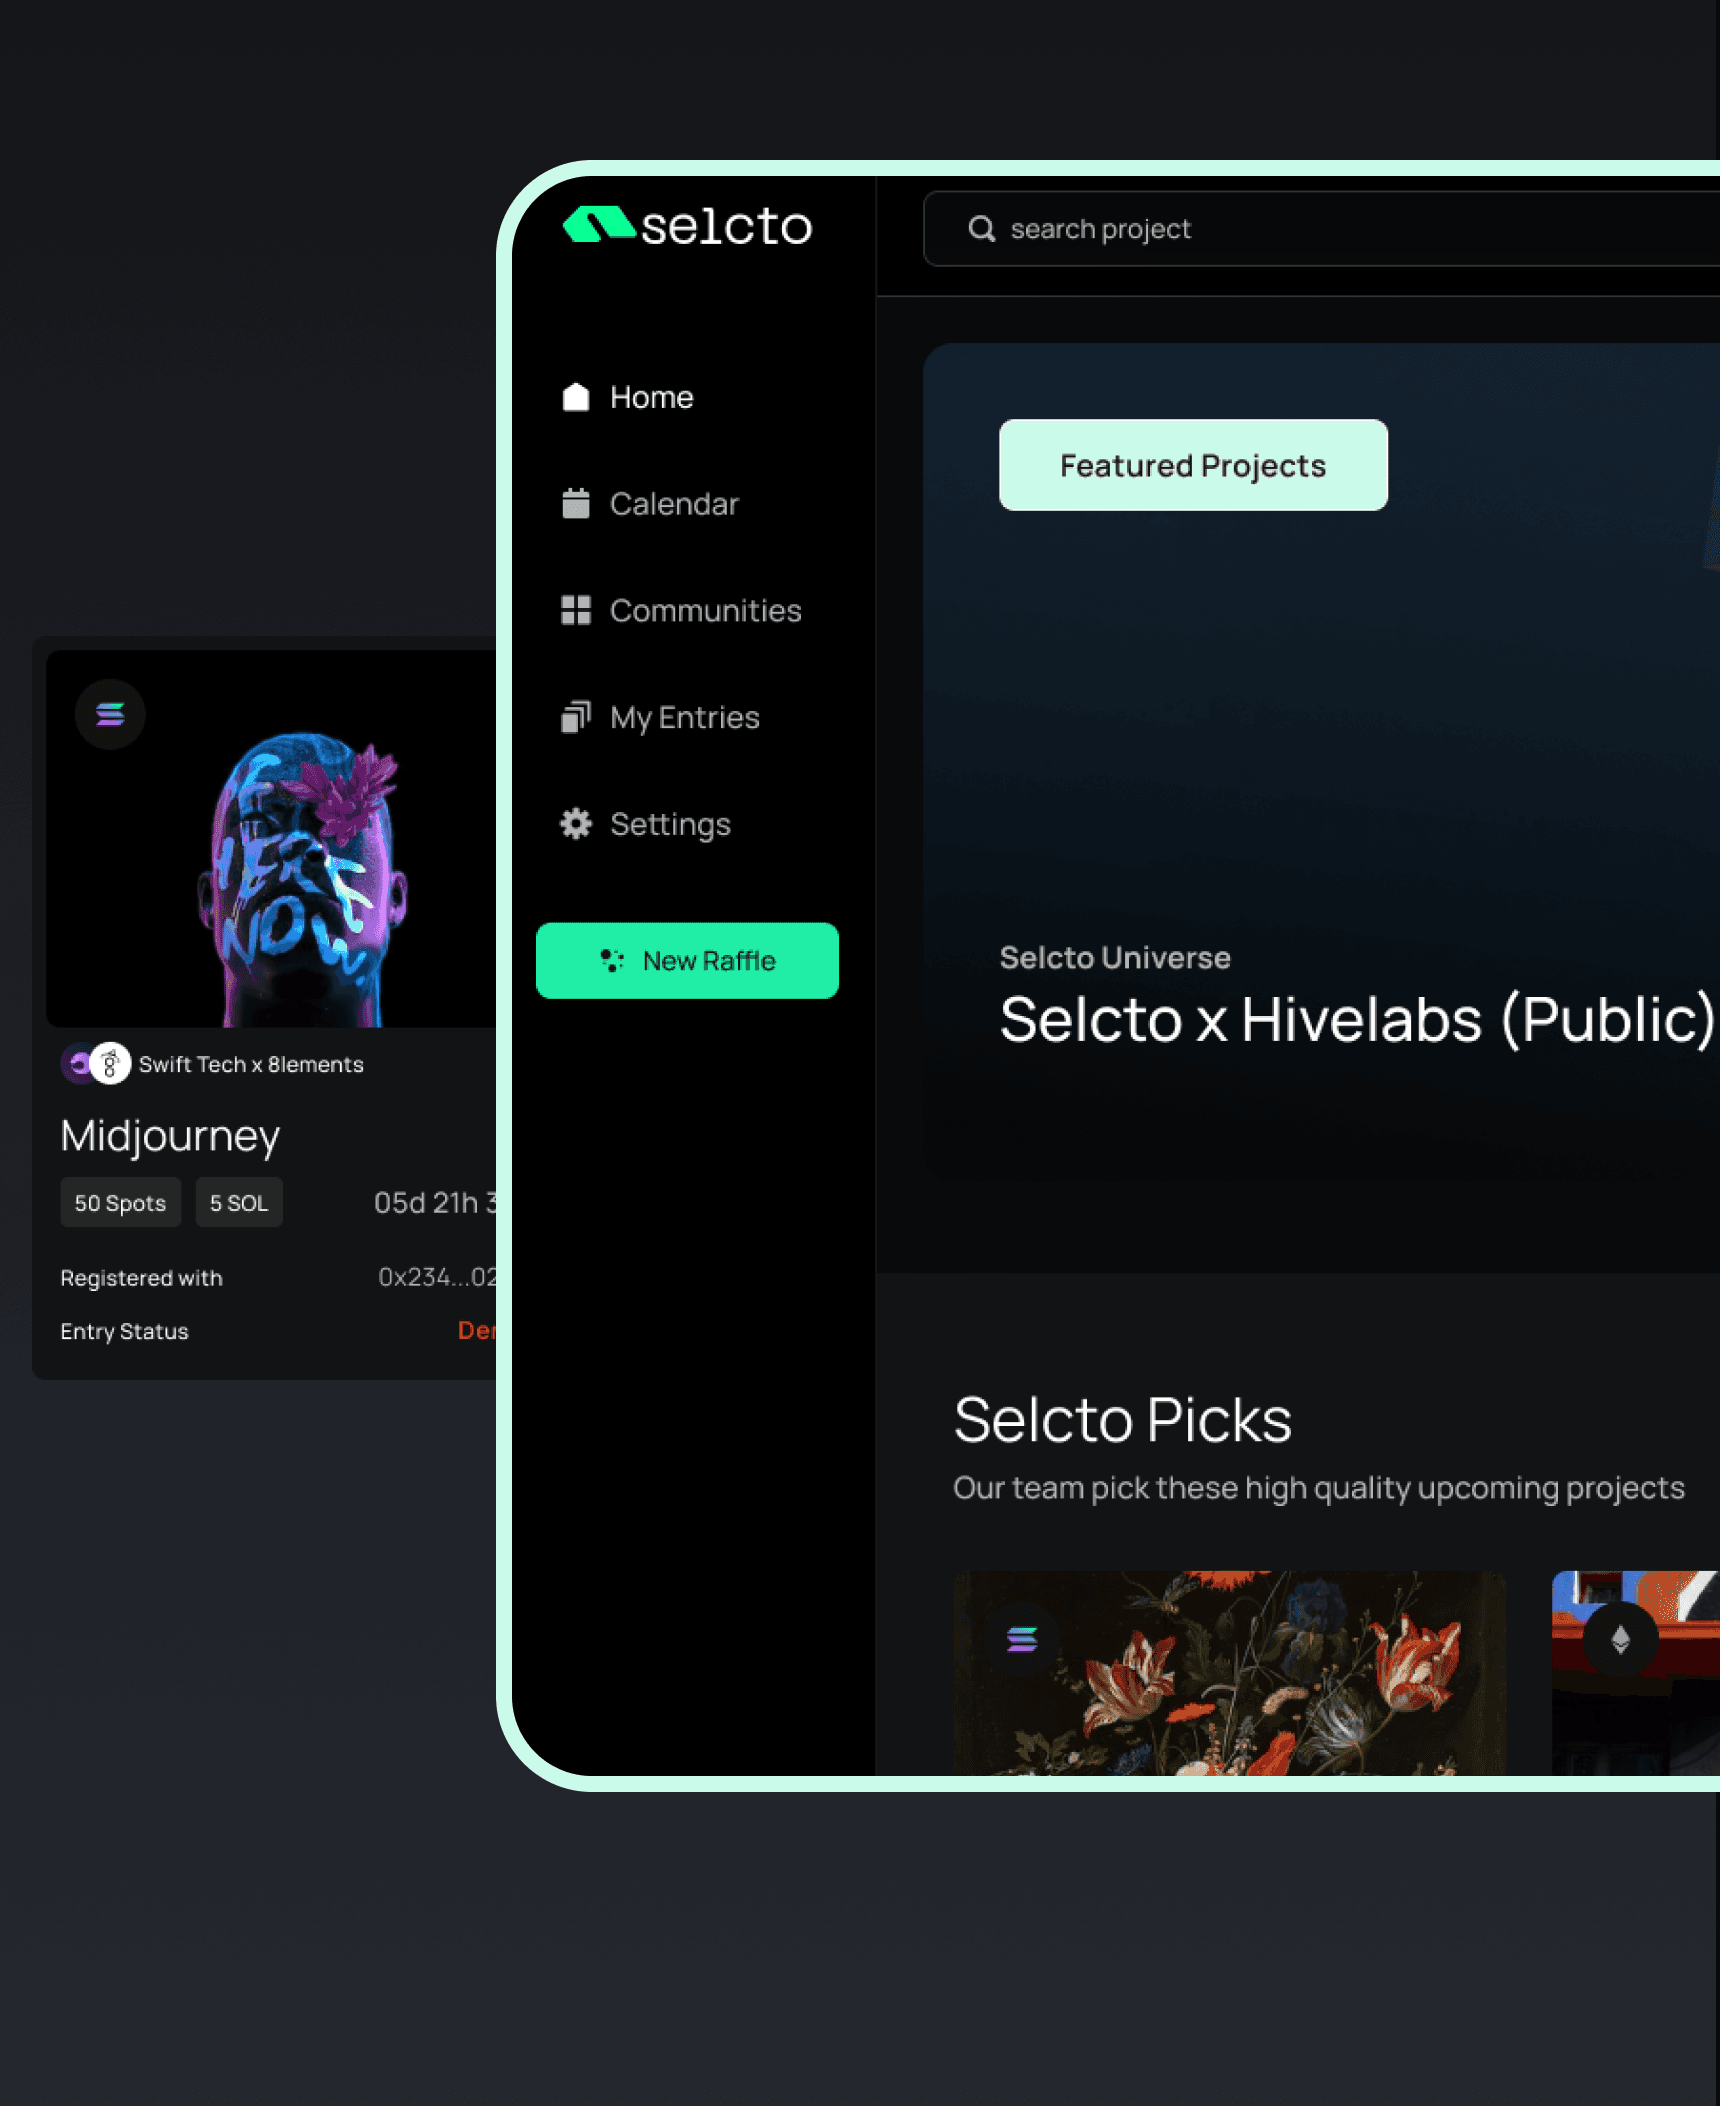Click the Communities grid icon

click(576, 610)
